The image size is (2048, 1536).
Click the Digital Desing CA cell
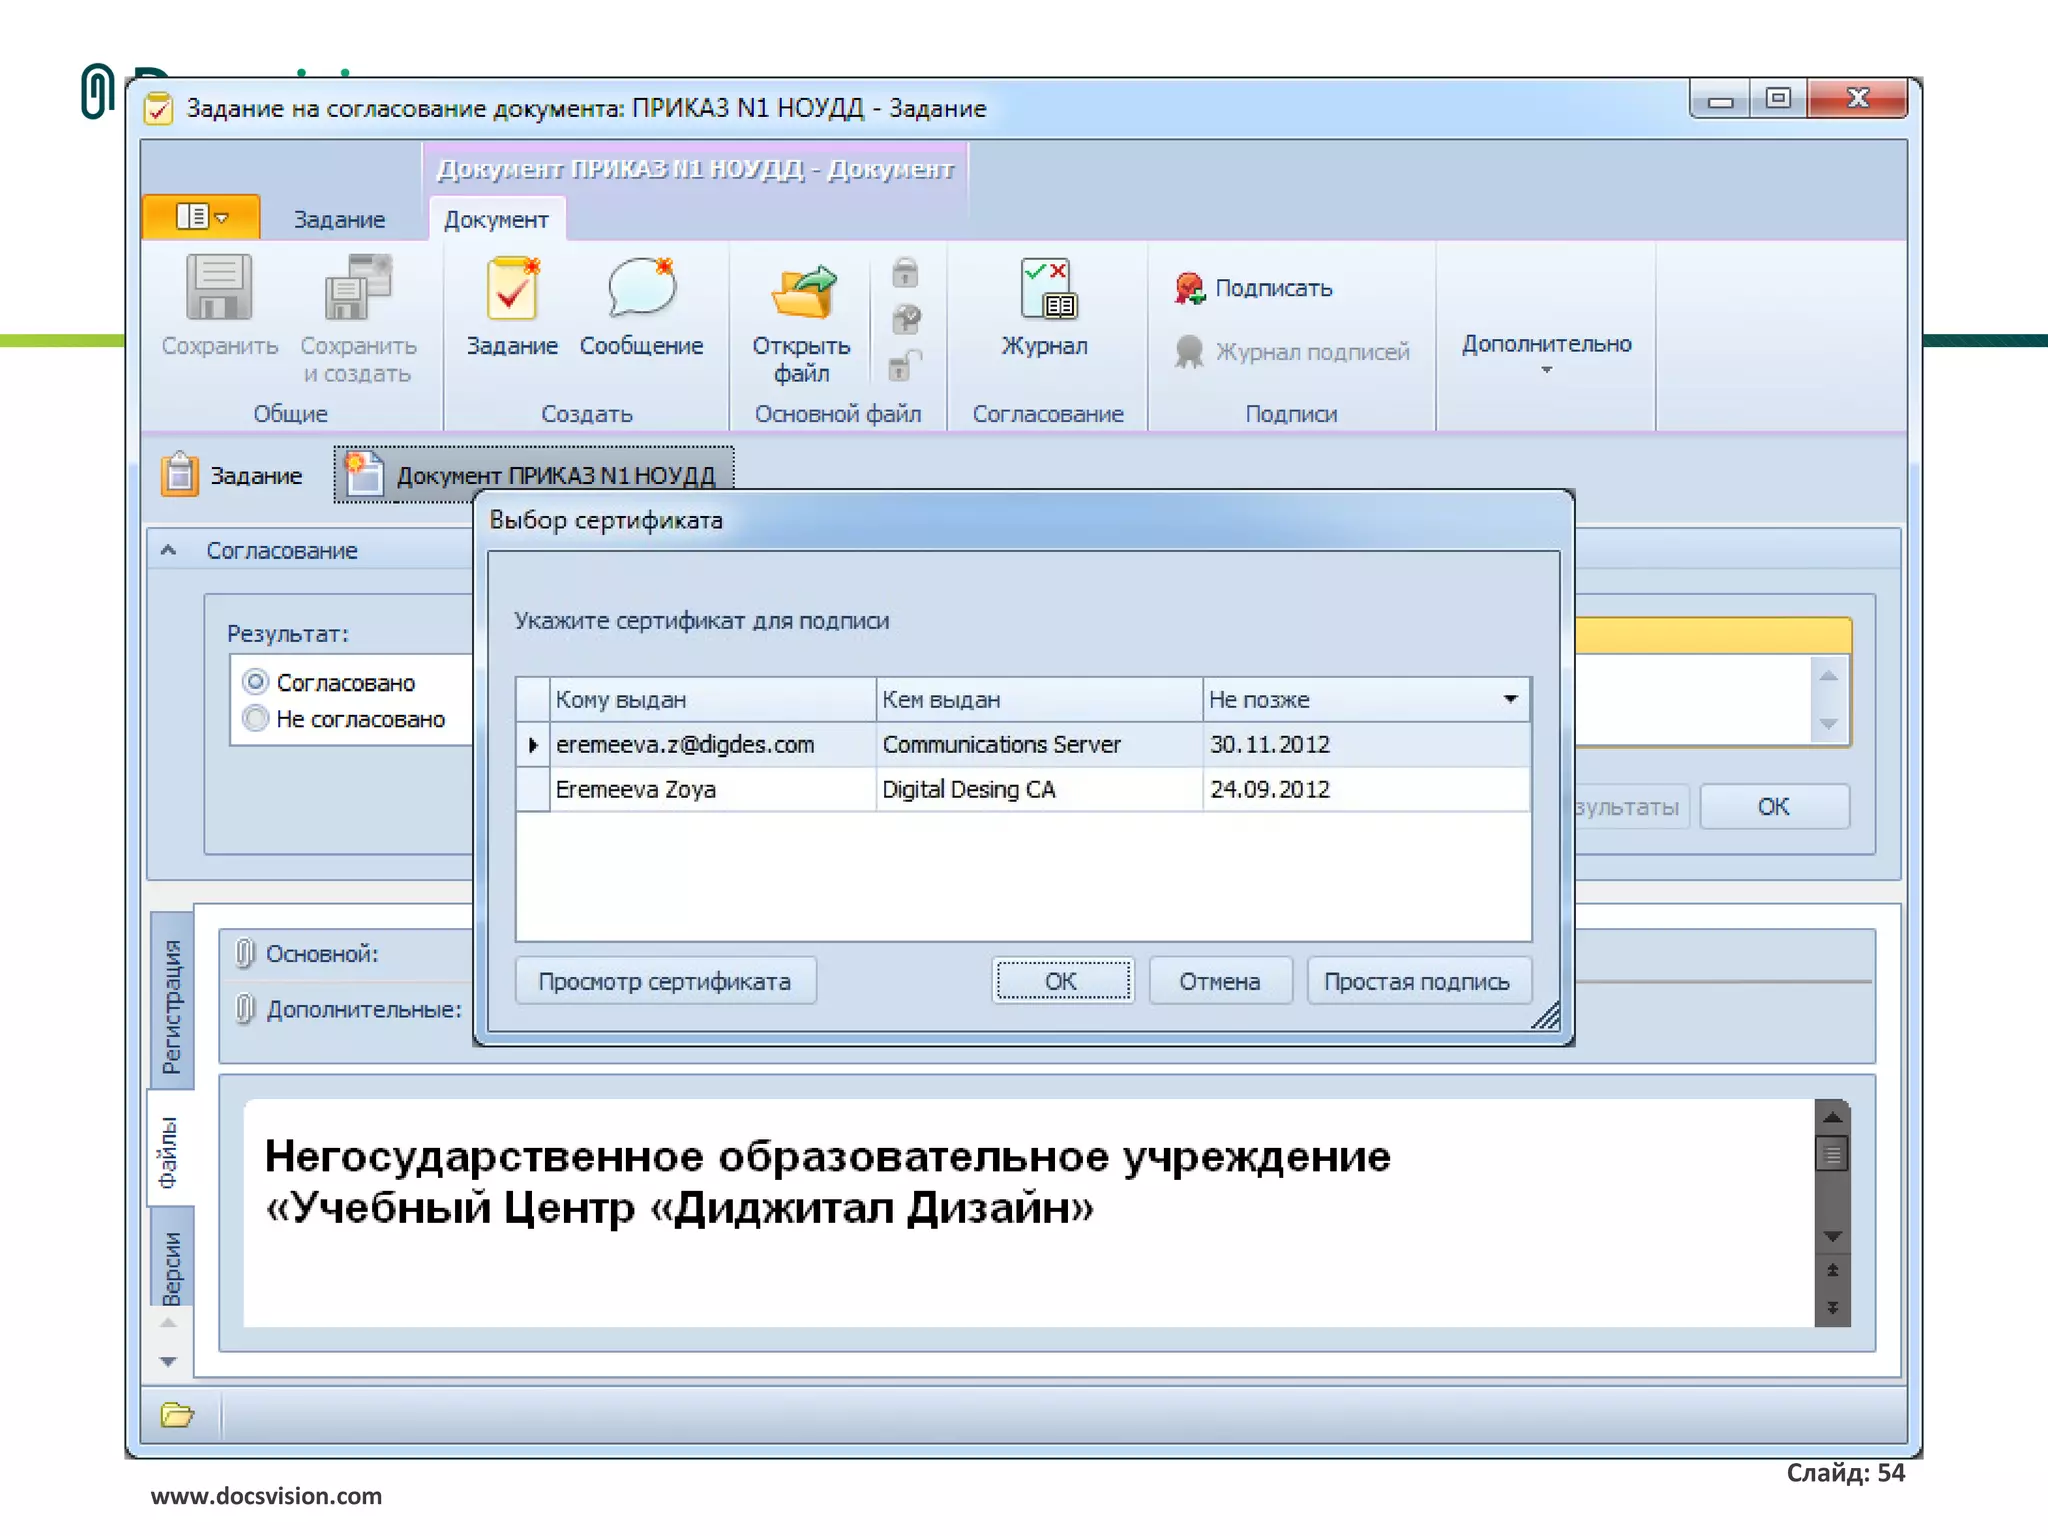[x=1039, y=789]
